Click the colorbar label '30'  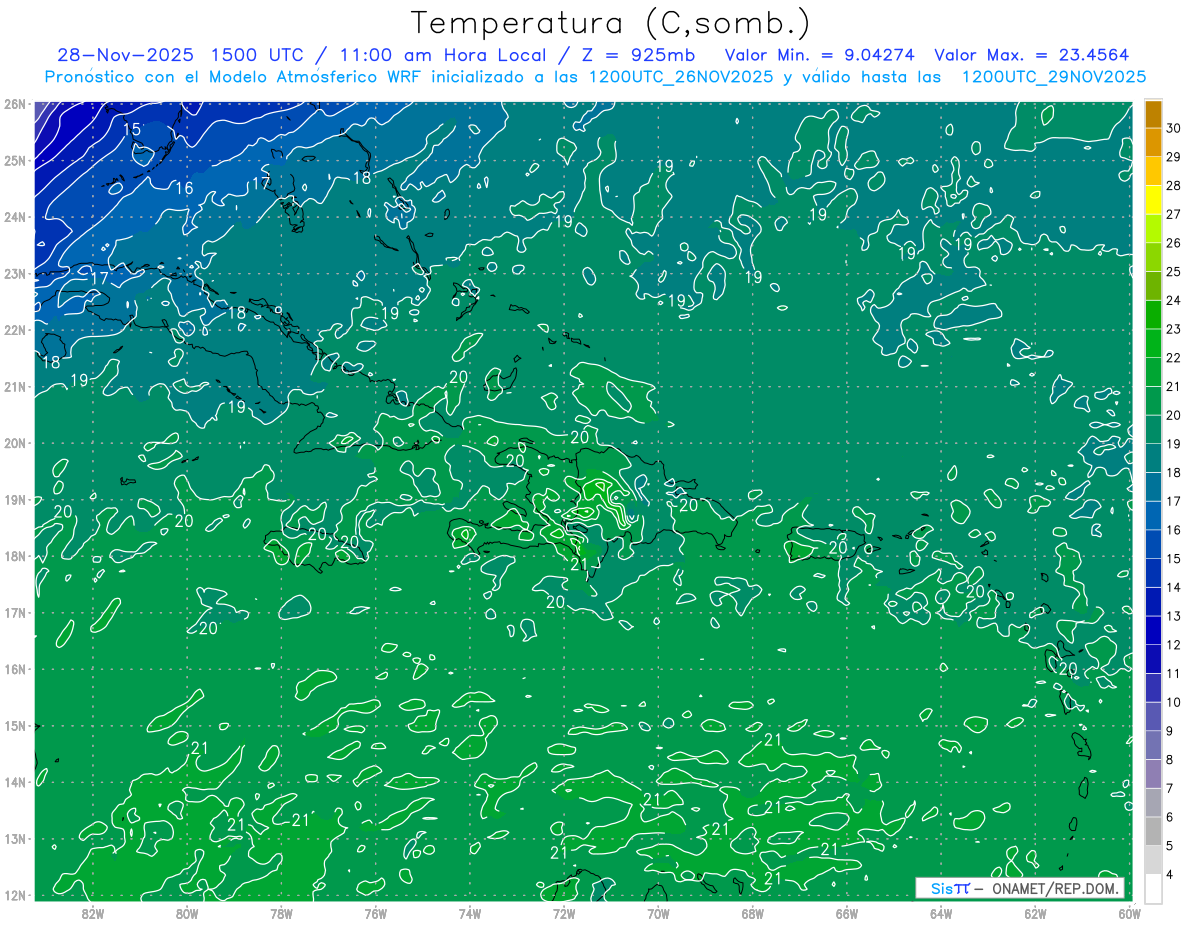(1174, 128)
